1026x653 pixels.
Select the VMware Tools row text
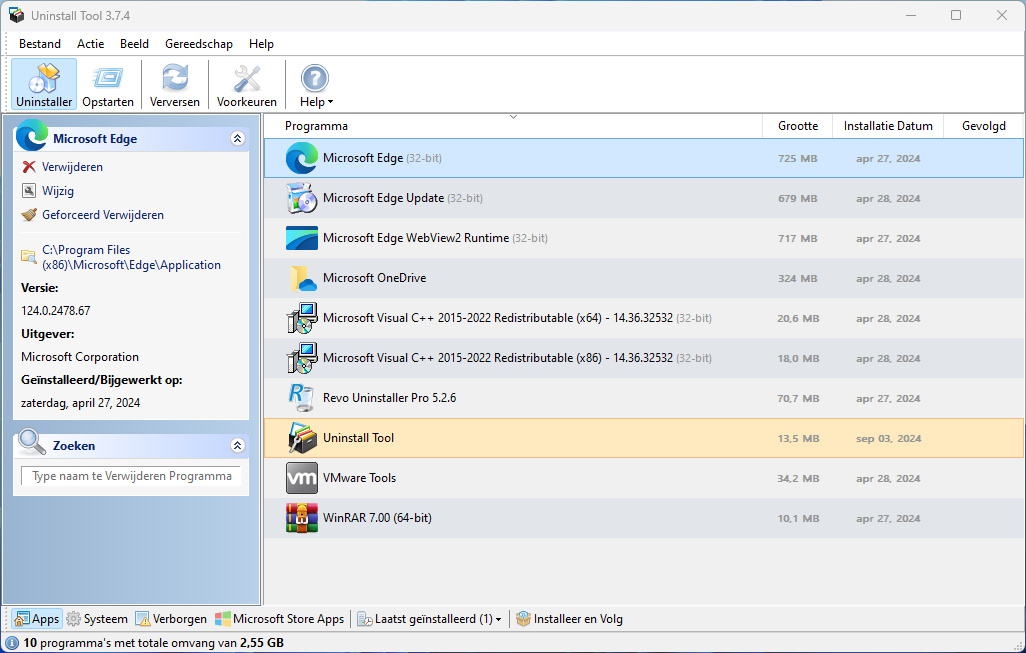359,478
